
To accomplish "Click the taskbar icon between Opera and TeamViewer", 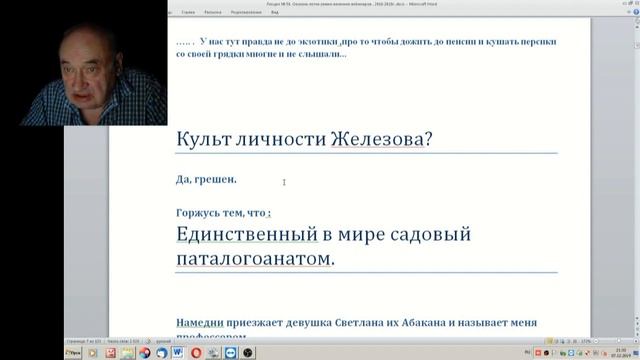I will 213,353.
